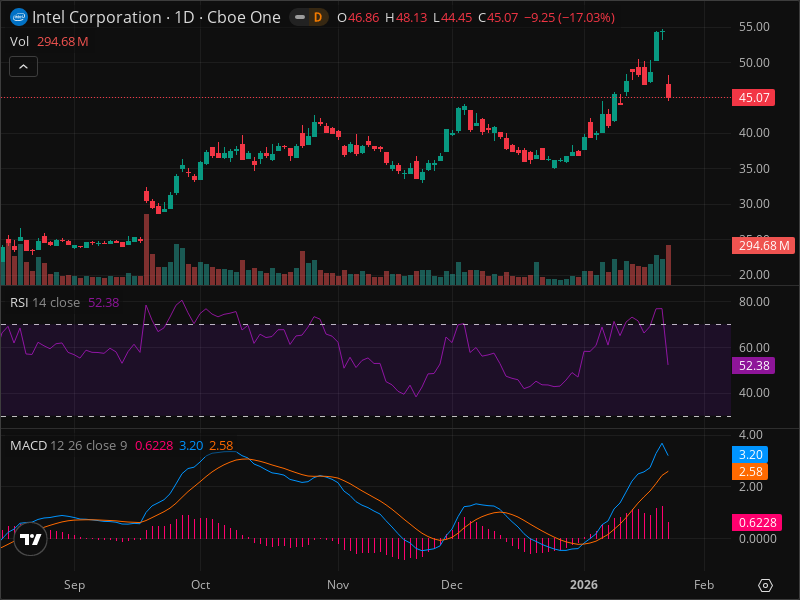This screenshot has width=800, height=600.
Task: Click the Dec label on time axis
Action: point(452,585)
